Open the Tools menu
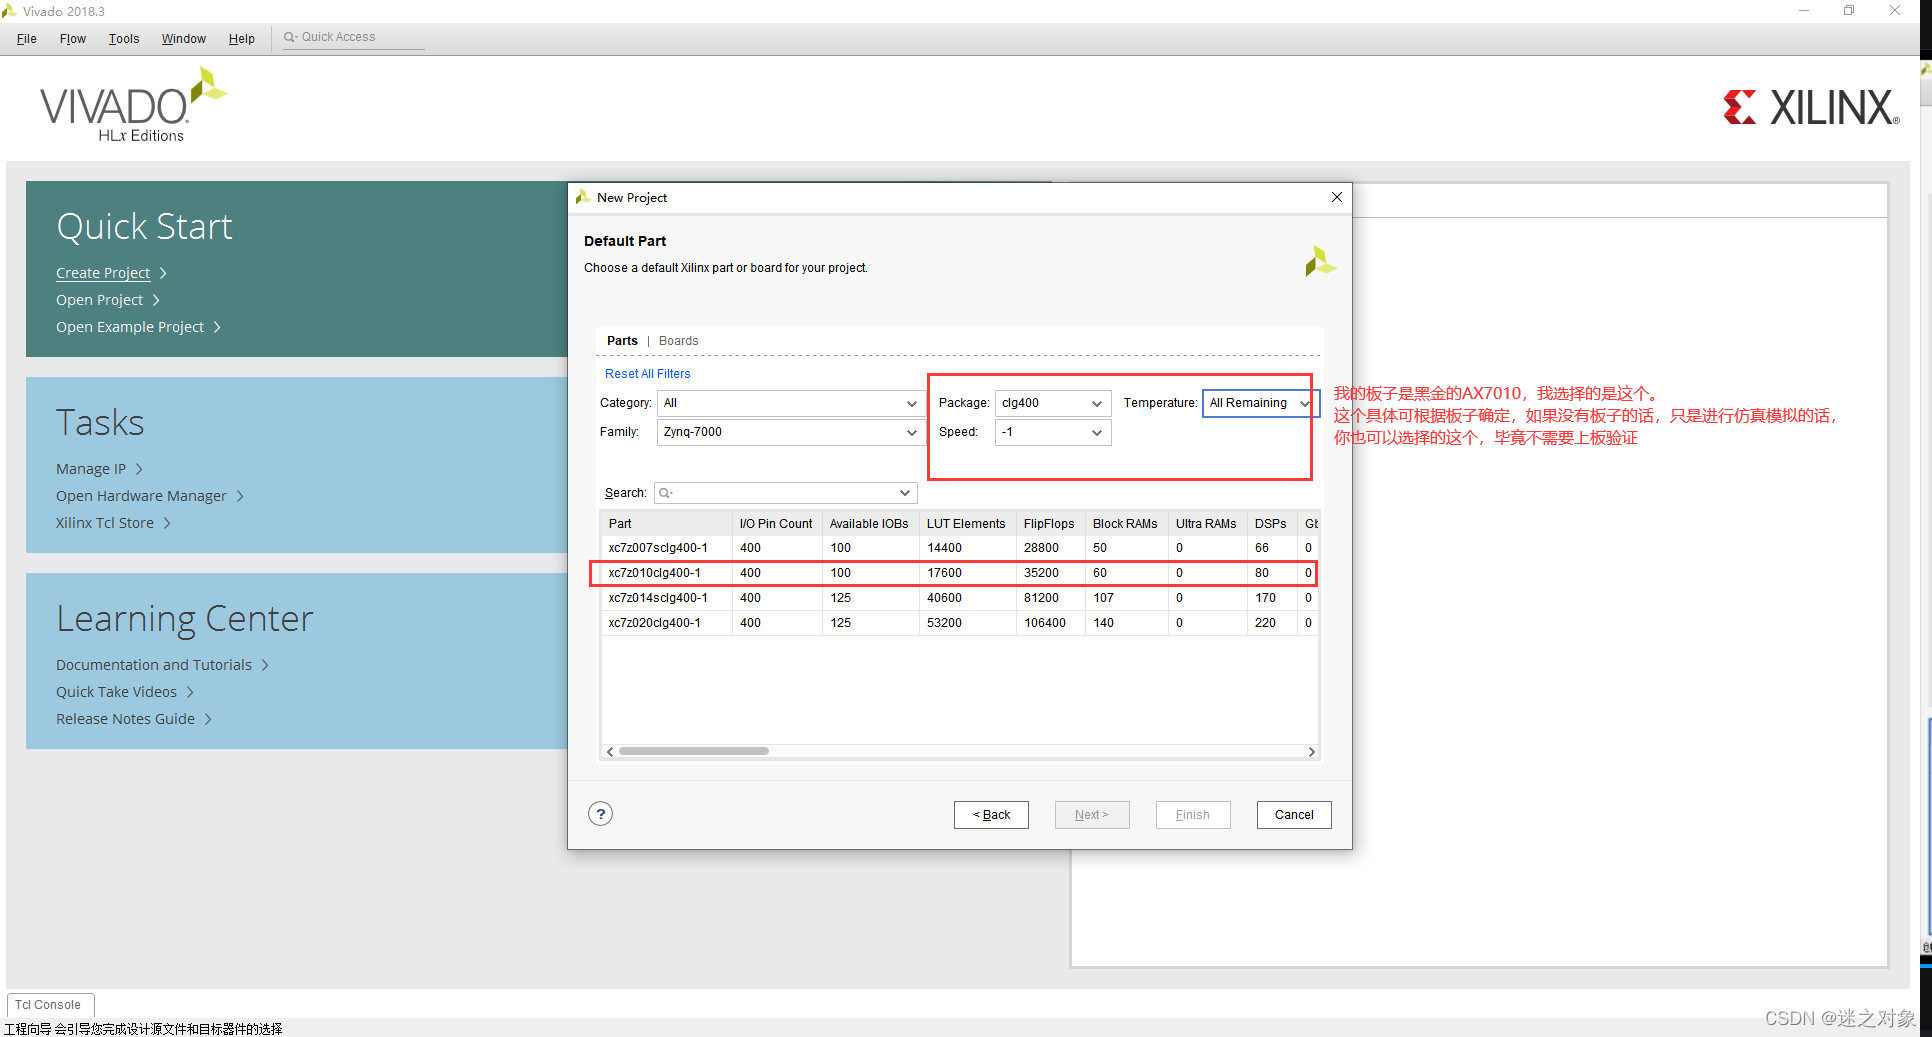The height and width of the screenshot is (1037, 1932). tap(124, 39)
